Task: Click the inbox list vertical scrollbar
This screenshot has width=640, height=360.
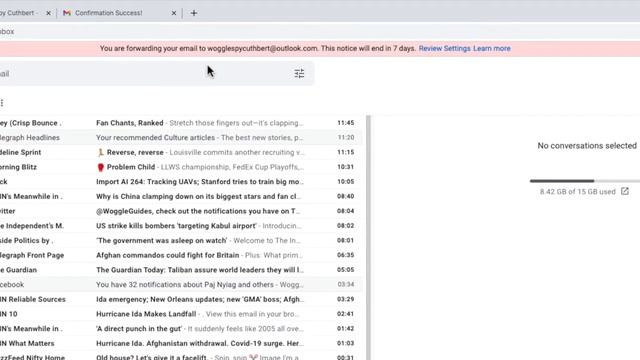Action: coord(368,238)
